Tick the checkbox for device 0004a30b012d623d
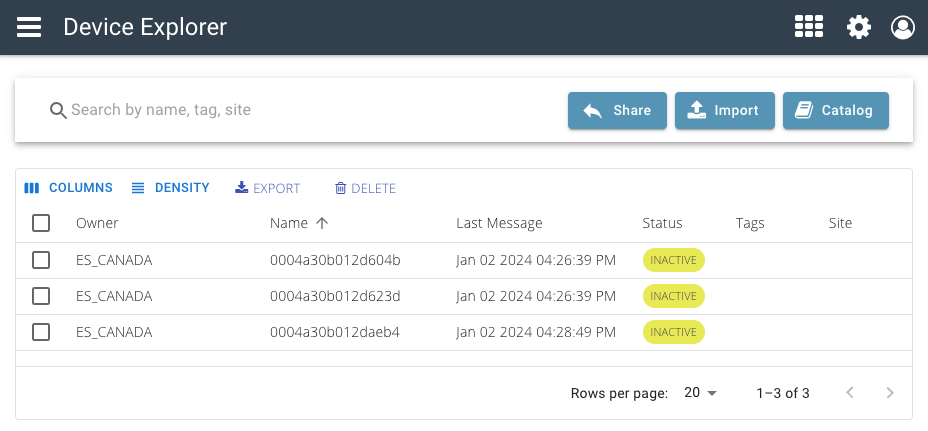 point(41,296)
